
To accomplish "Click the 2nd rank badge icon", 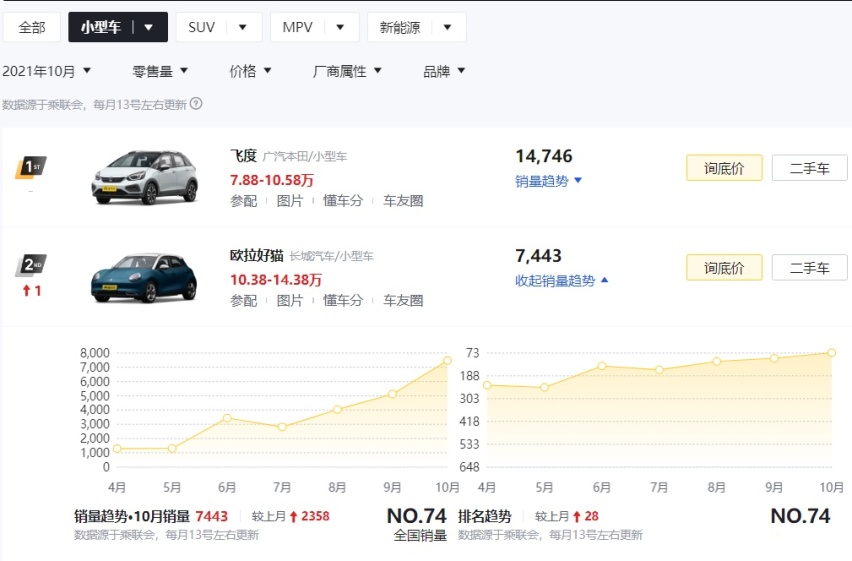I will [30, 265].
